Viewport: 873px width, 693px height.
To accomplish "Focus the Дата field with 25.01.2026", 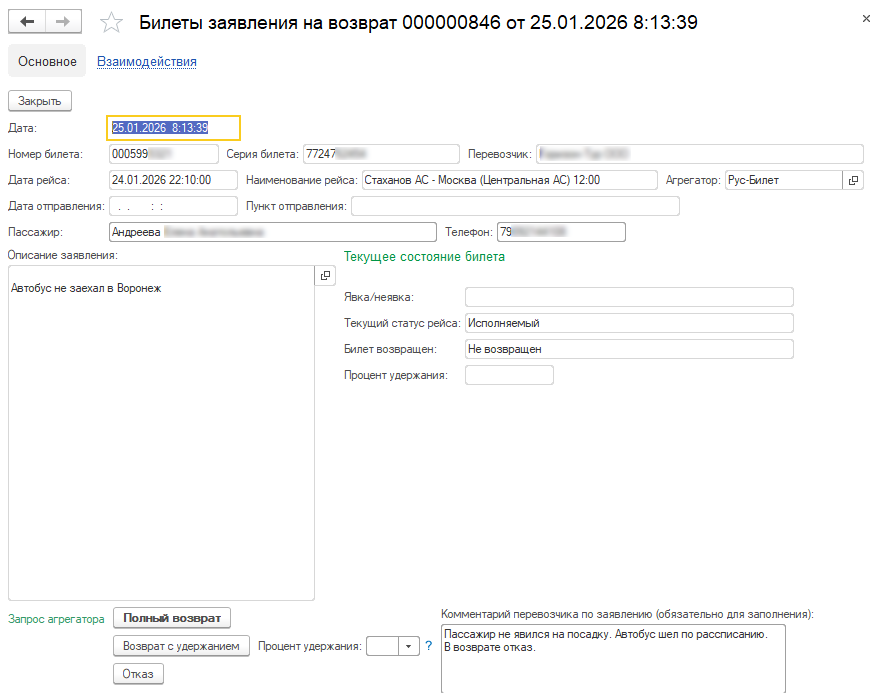I will tap(173, 128).
